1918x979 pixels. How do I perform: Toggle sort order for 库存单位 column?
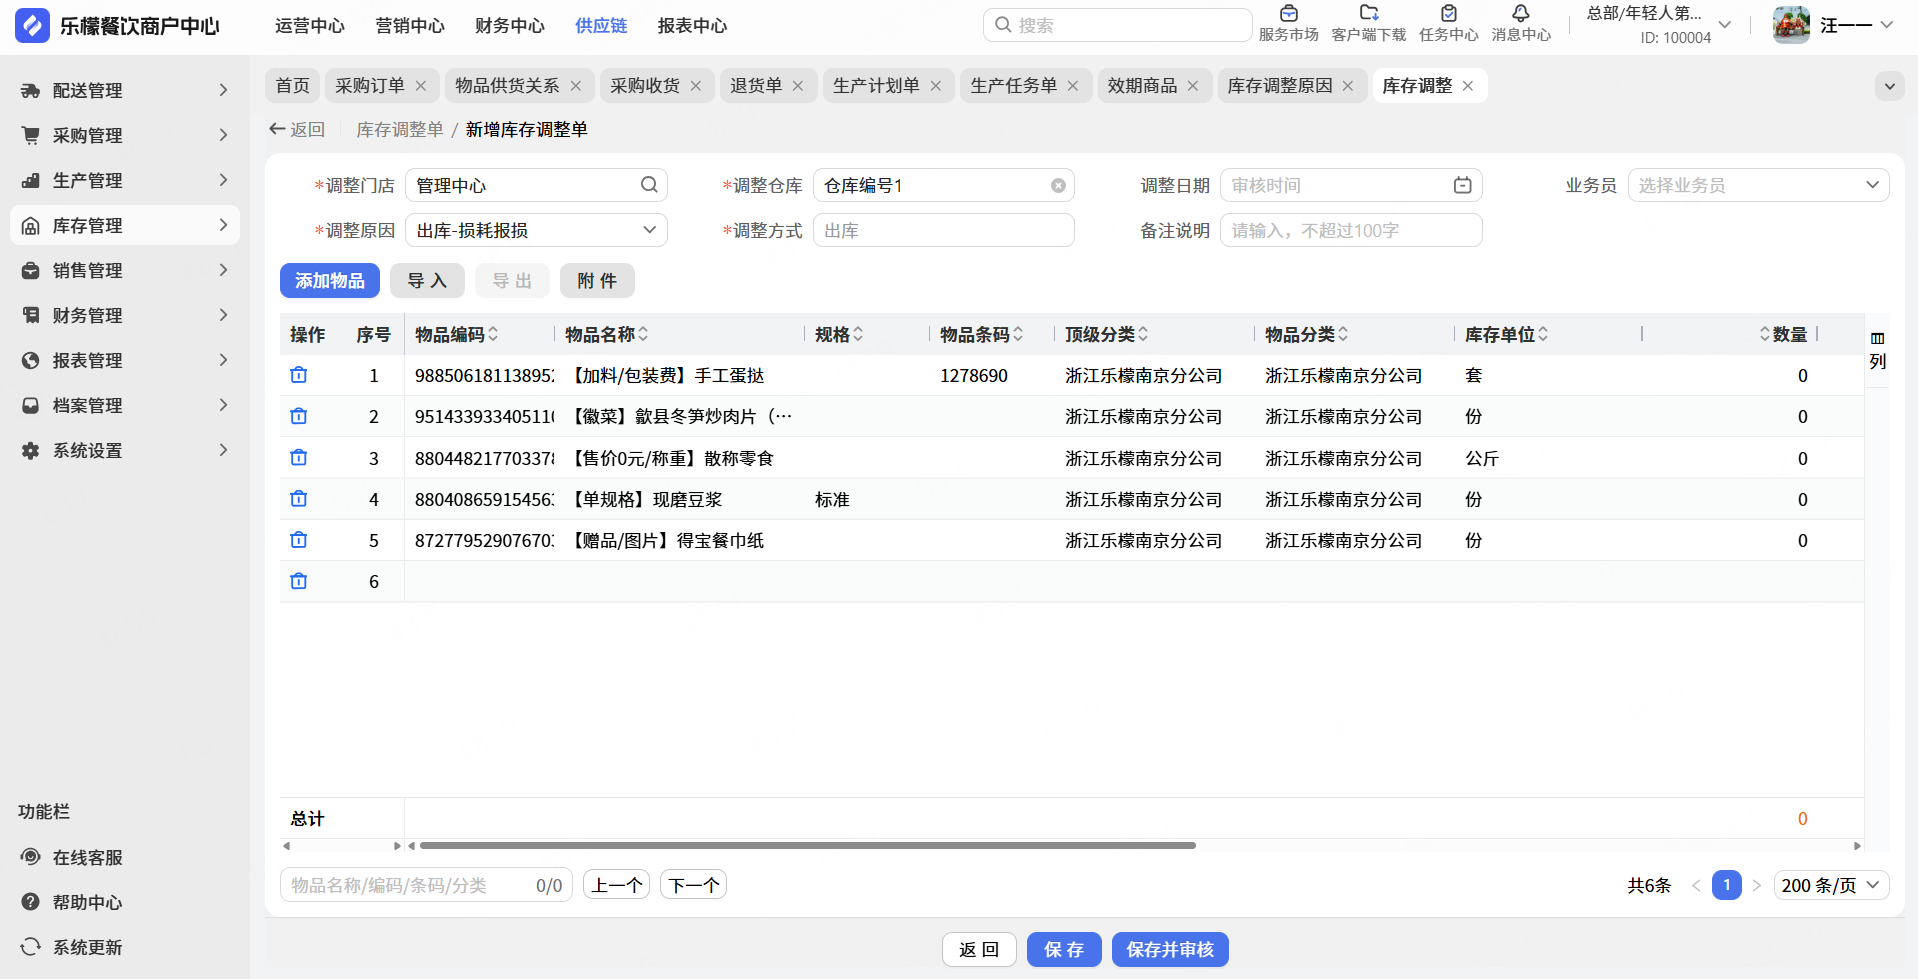point(1543,334)
